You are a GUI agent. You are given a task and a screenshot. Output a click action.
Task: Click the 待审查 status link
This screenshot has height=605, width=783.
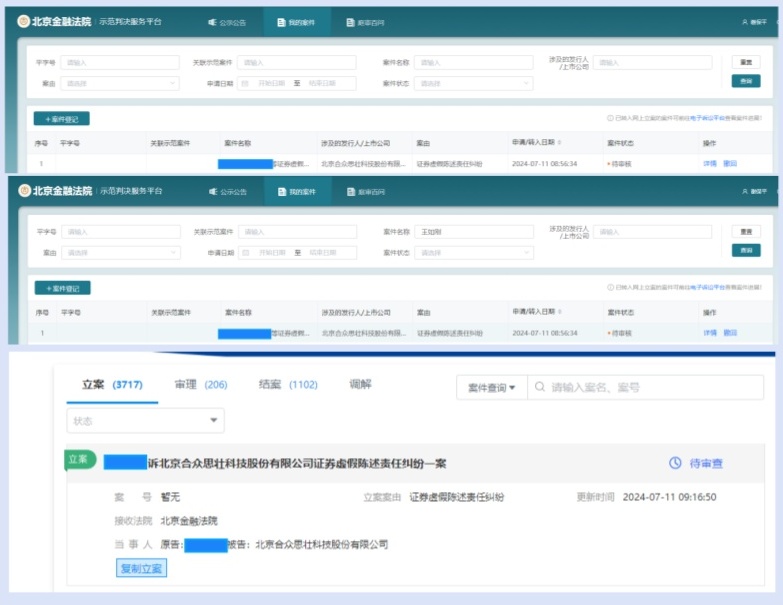(706, 463)
